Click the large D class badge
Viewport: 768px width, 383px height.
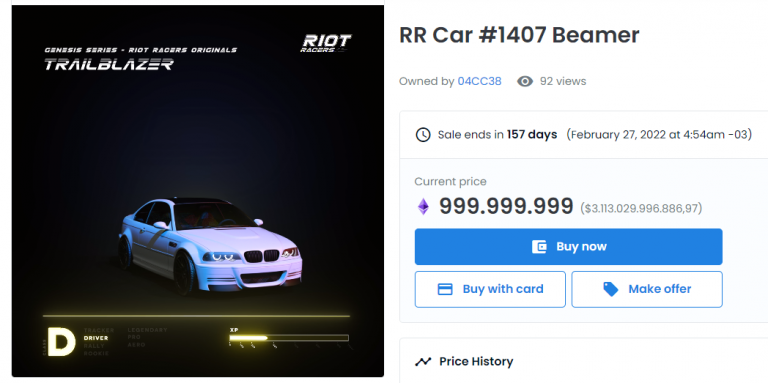(61, 341)
